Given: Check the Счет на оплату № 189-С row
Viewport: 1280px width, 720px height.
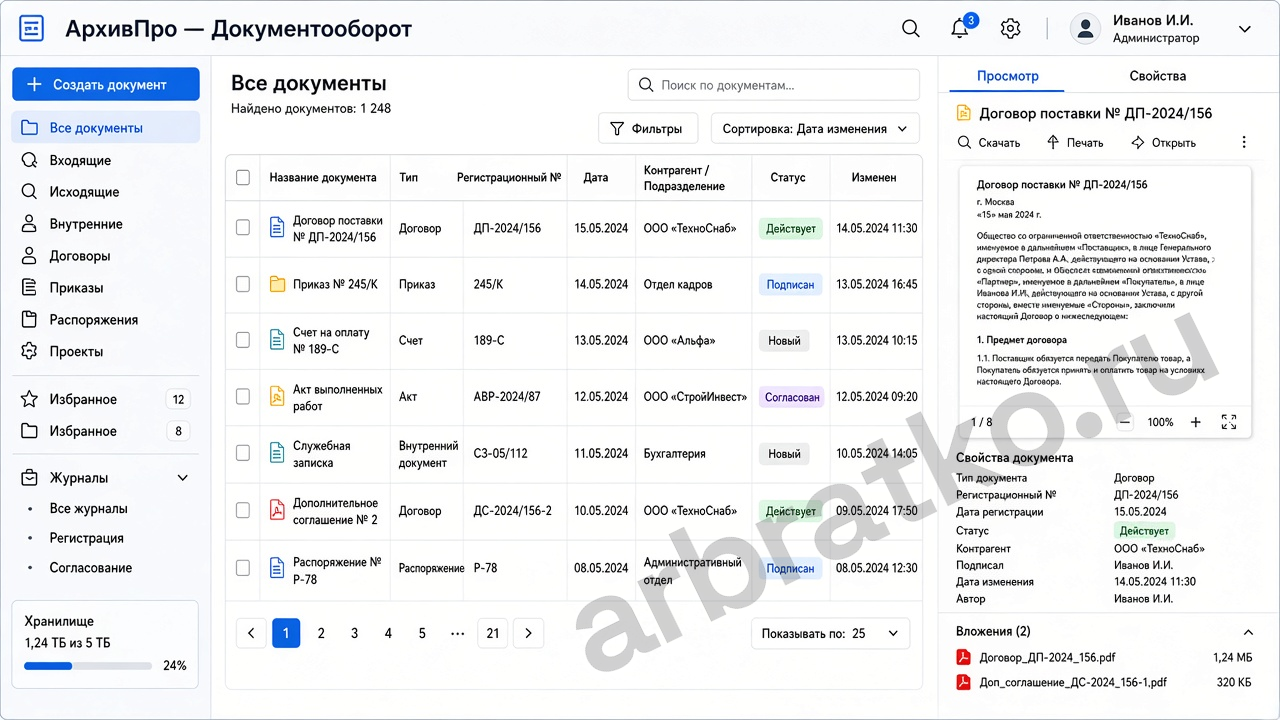Looking at the screenshot, I should point(243,340).
